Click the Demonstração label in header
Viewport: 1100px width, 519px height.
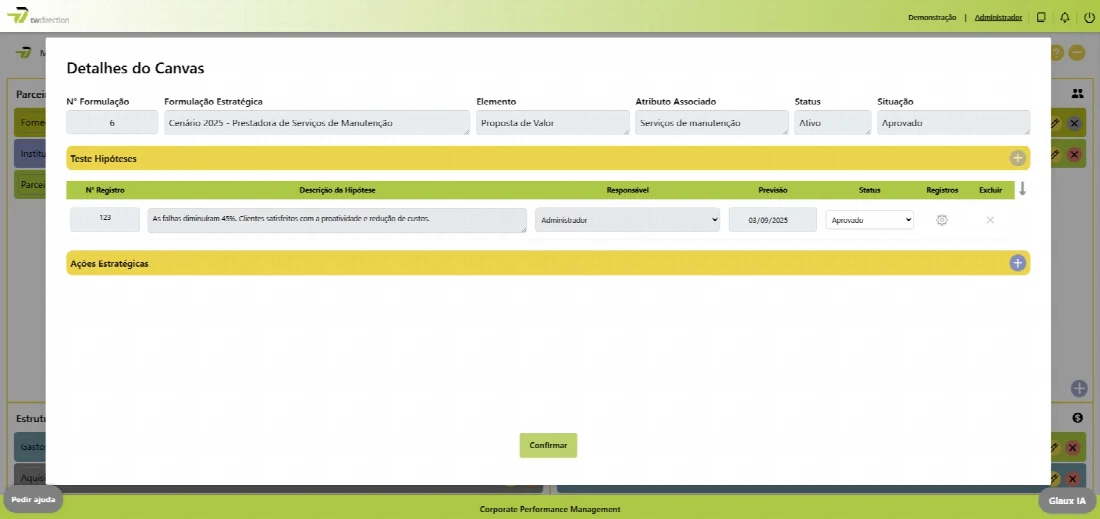click(932, 18)
